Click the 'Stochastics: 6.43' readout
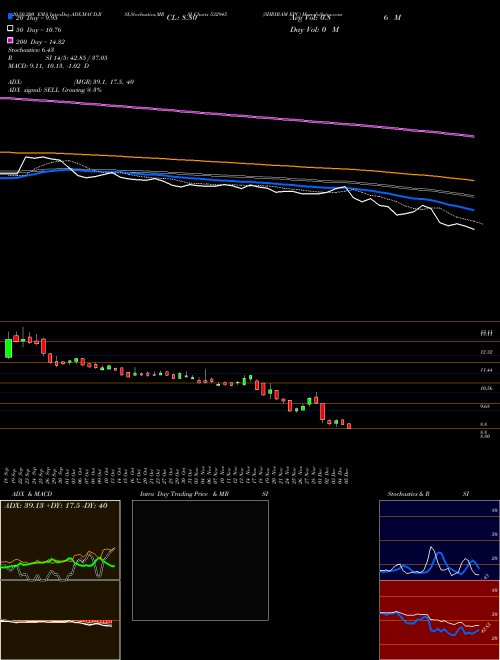Viewport: 500px width, 660px height. 31,50
